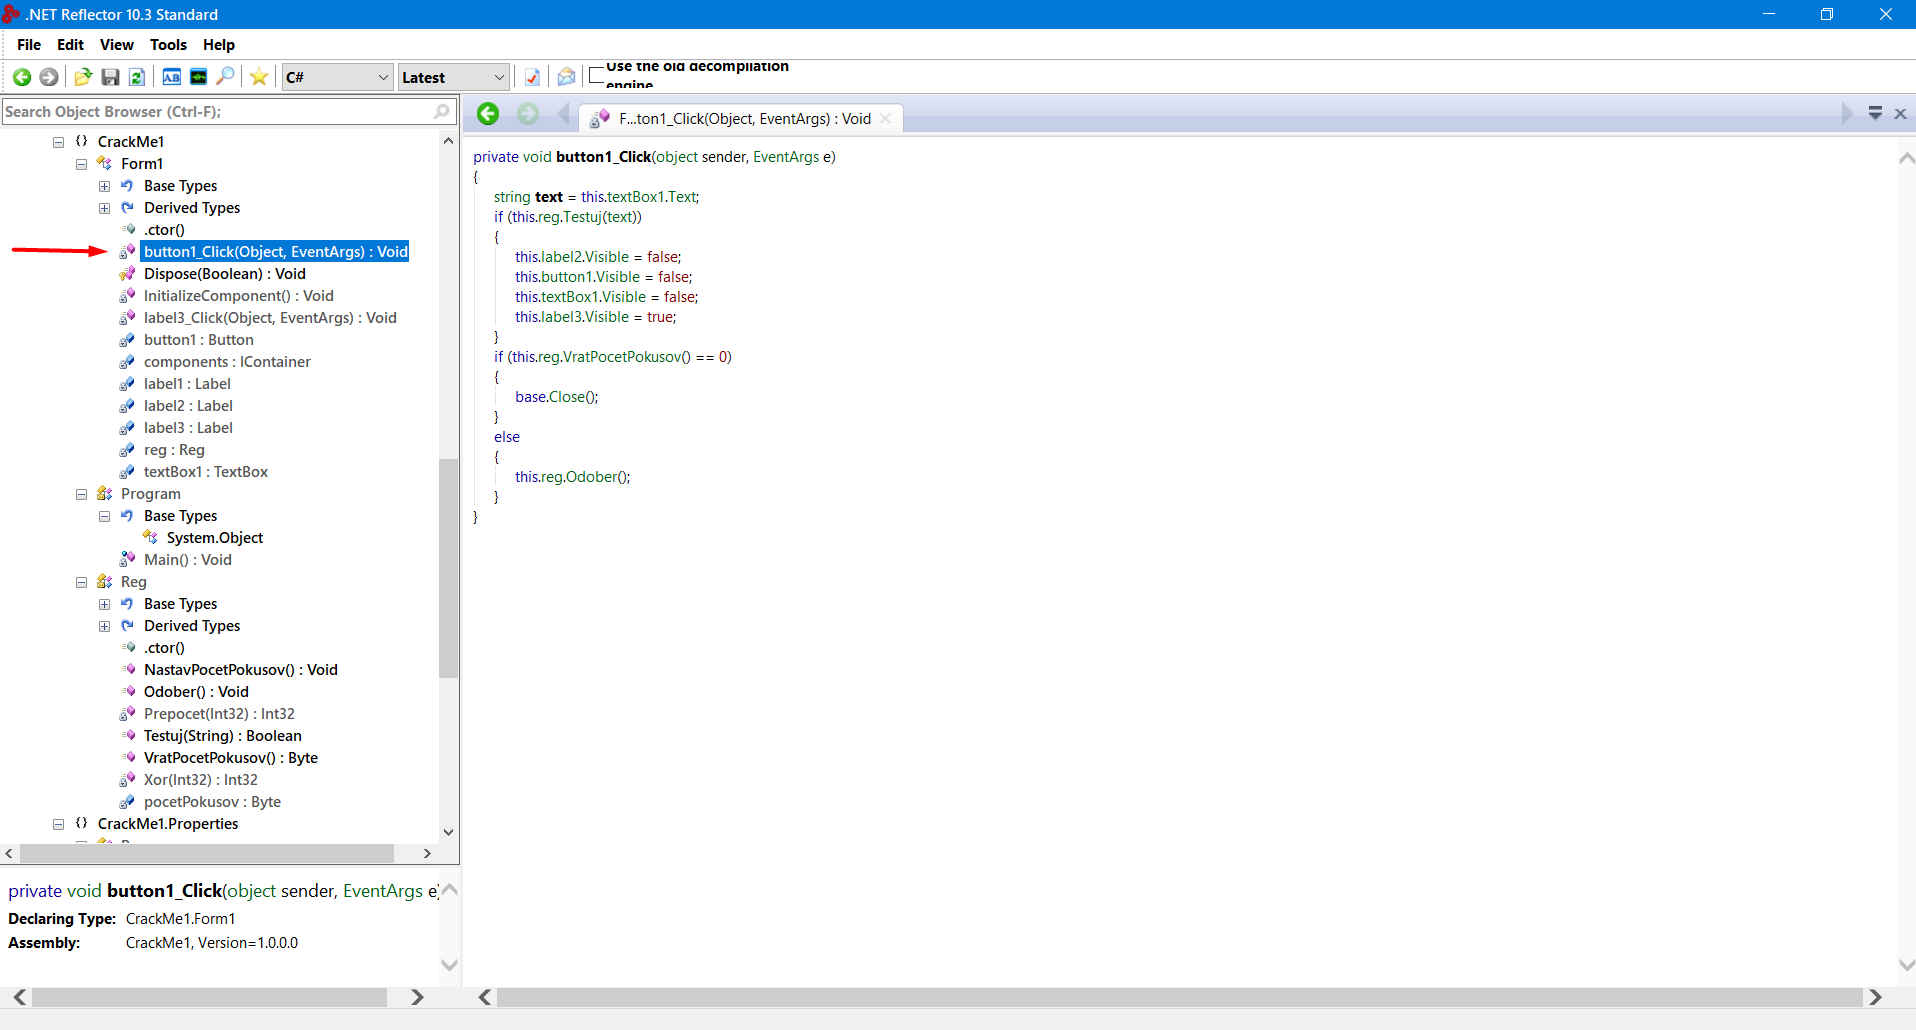Click the blue AB object browser icon
This screenshot has height=1030, width=1916.
[x=172, y=77]
